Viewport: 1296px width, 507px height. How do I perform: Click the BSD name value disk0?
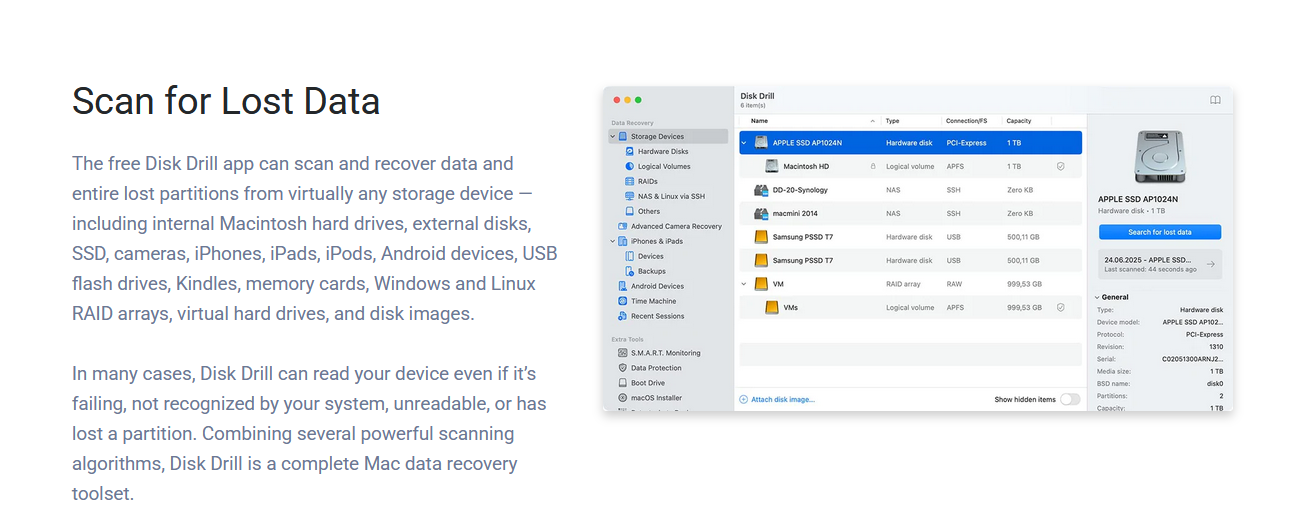pyautogui.click(x=1215, y=383)
